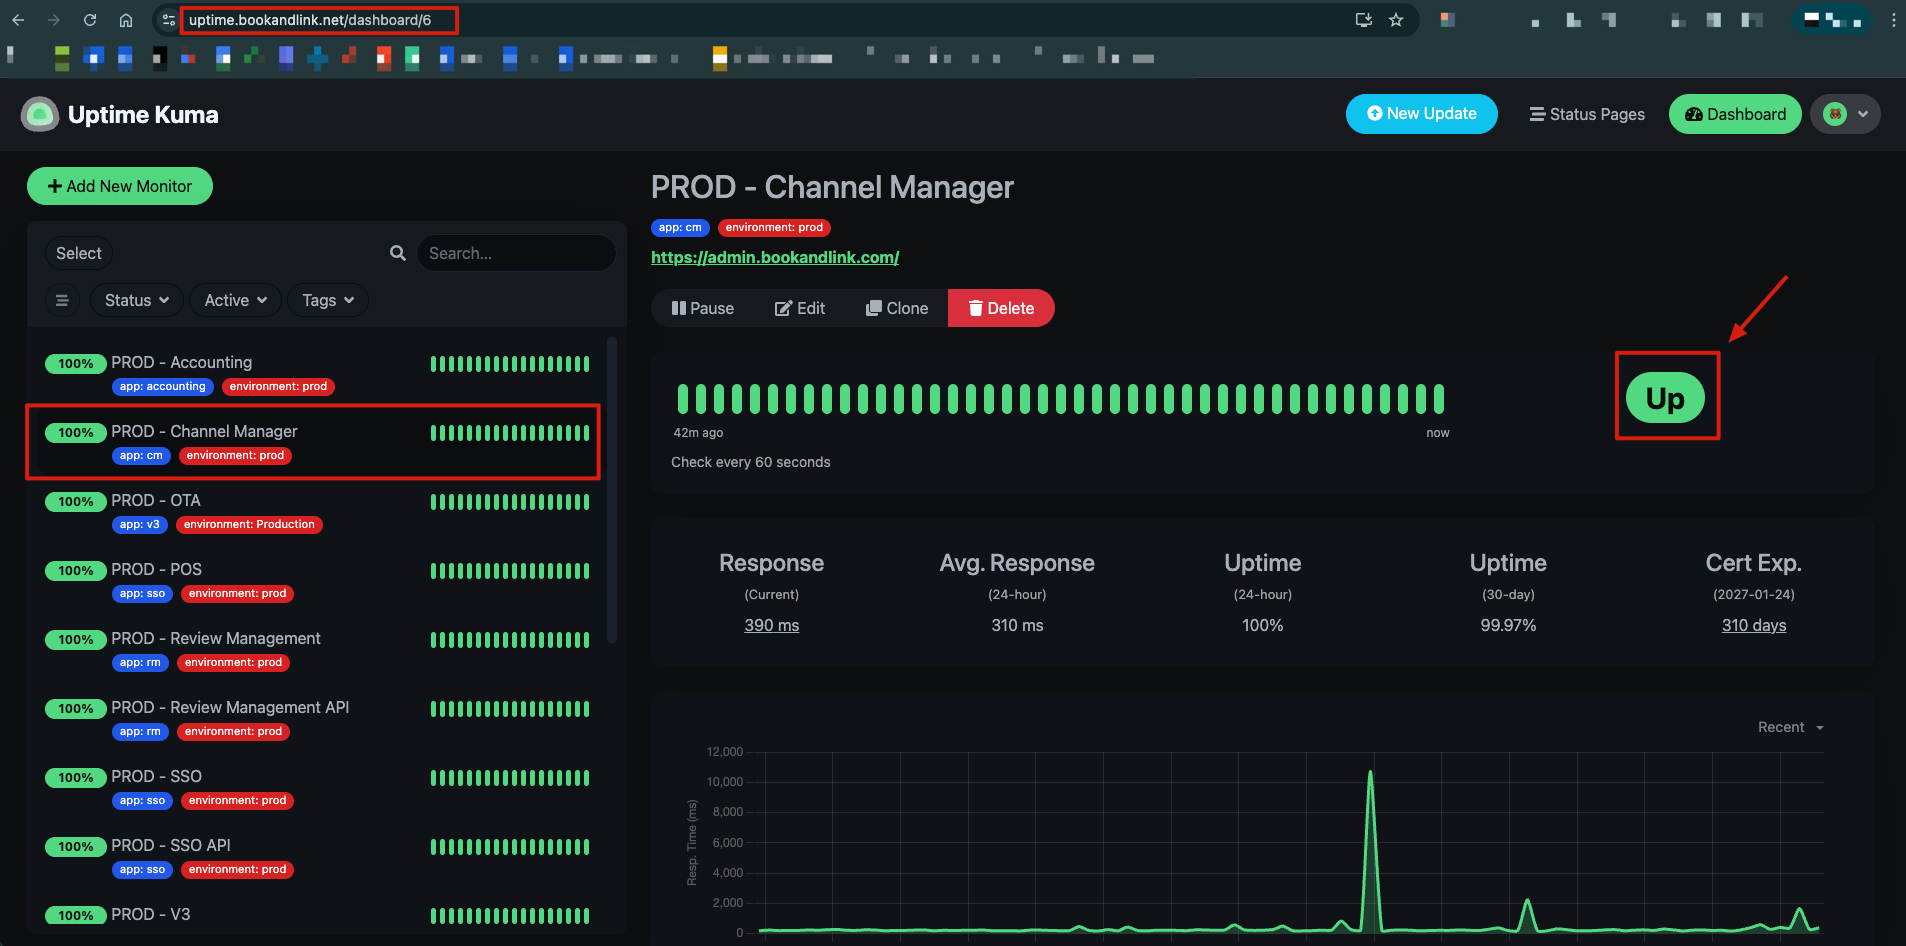The image size is (1906, 946).
Task: Click the Uptime Kuma logo icon
Action: [40, 115]
